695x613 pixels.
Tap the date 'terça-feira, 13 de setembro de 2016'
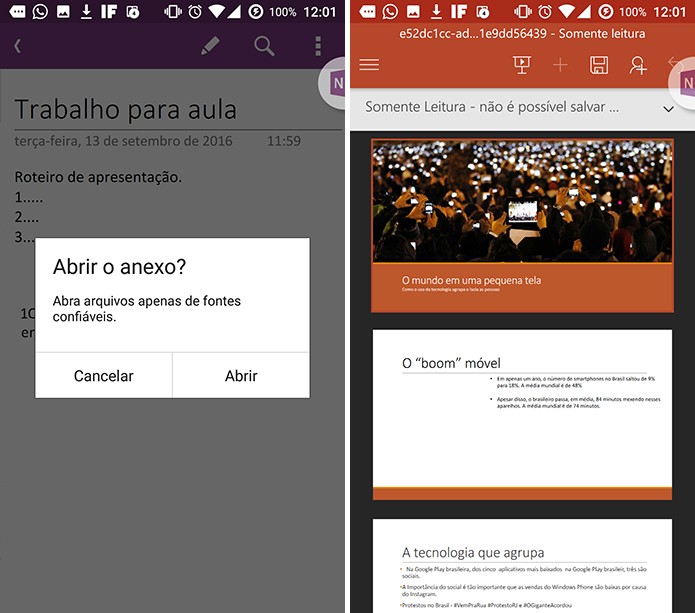[123, 141]
